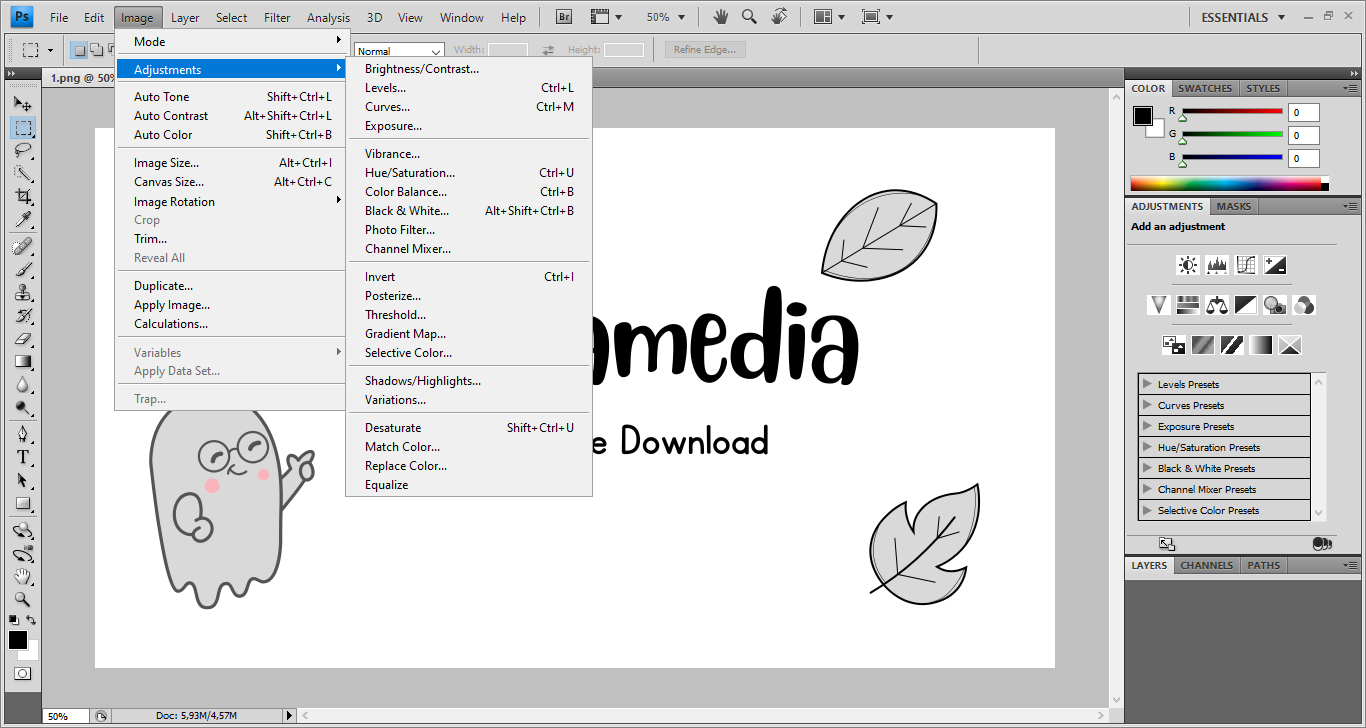The height and width of the screenshot is (728, 1366).
Task: Choose the Eraser tool
Action: [x=23, y=339]
